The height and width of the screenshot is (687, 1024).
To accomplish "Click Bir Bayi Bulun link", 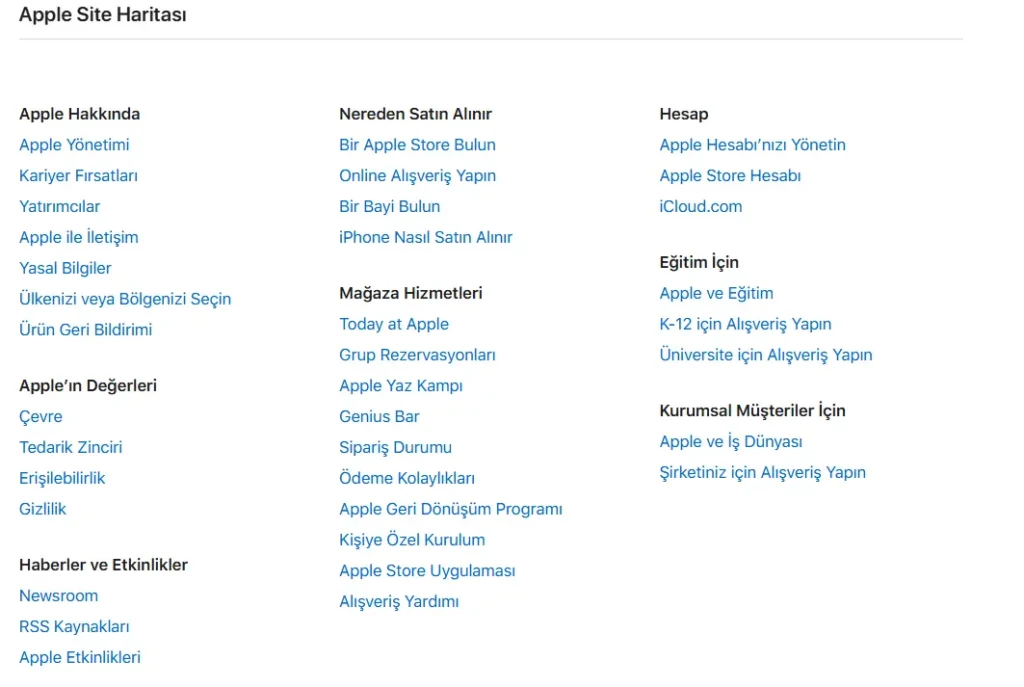I will coord(390,206).
